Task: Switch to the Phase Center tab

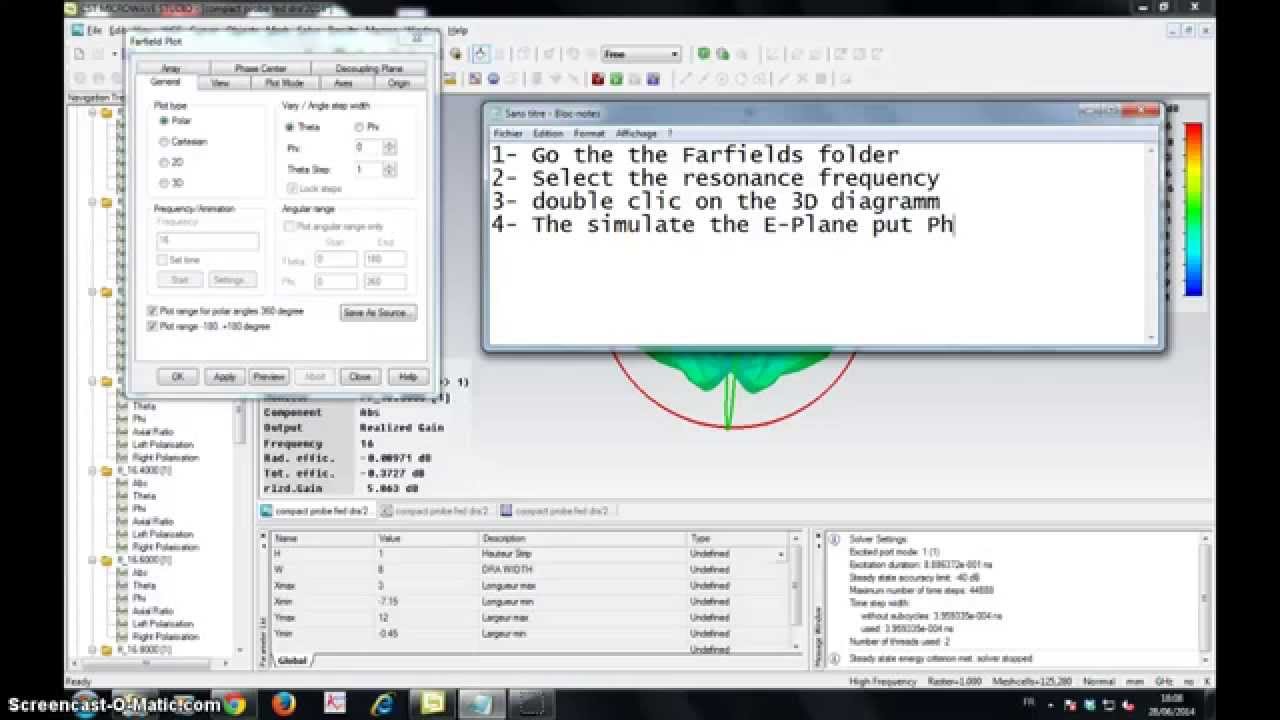Action: coord(261,68)
